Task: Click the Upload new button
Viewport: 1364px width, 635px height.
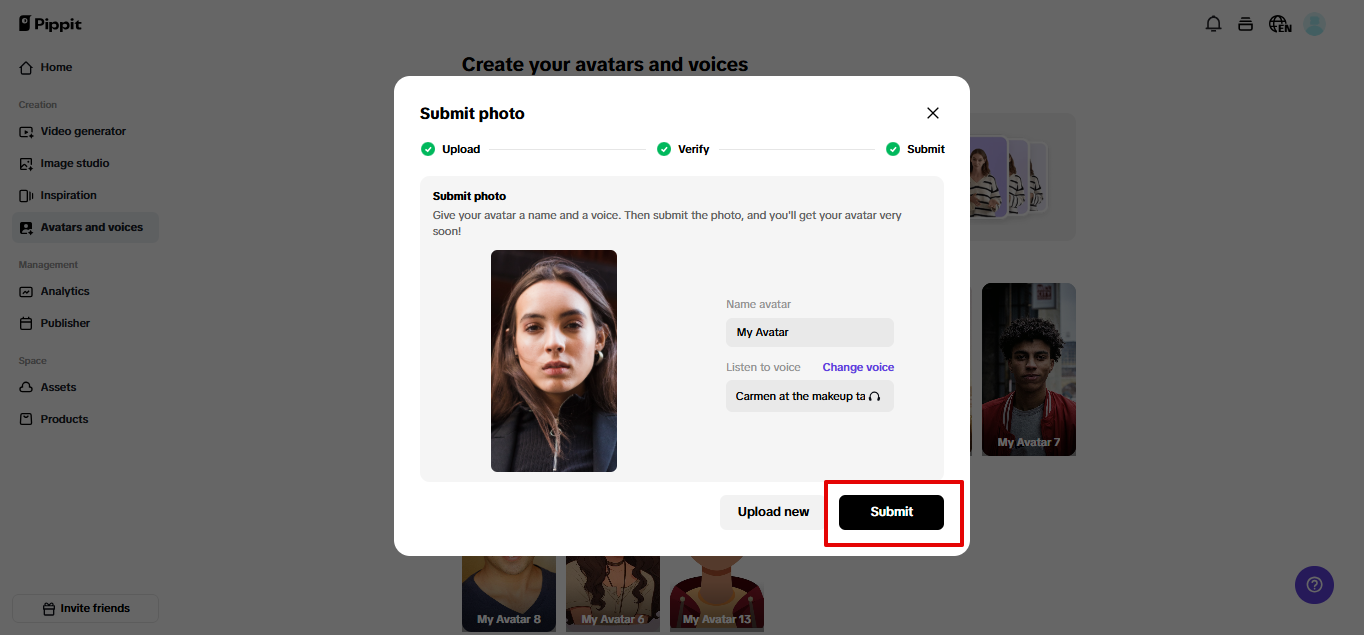Action: 773,512
